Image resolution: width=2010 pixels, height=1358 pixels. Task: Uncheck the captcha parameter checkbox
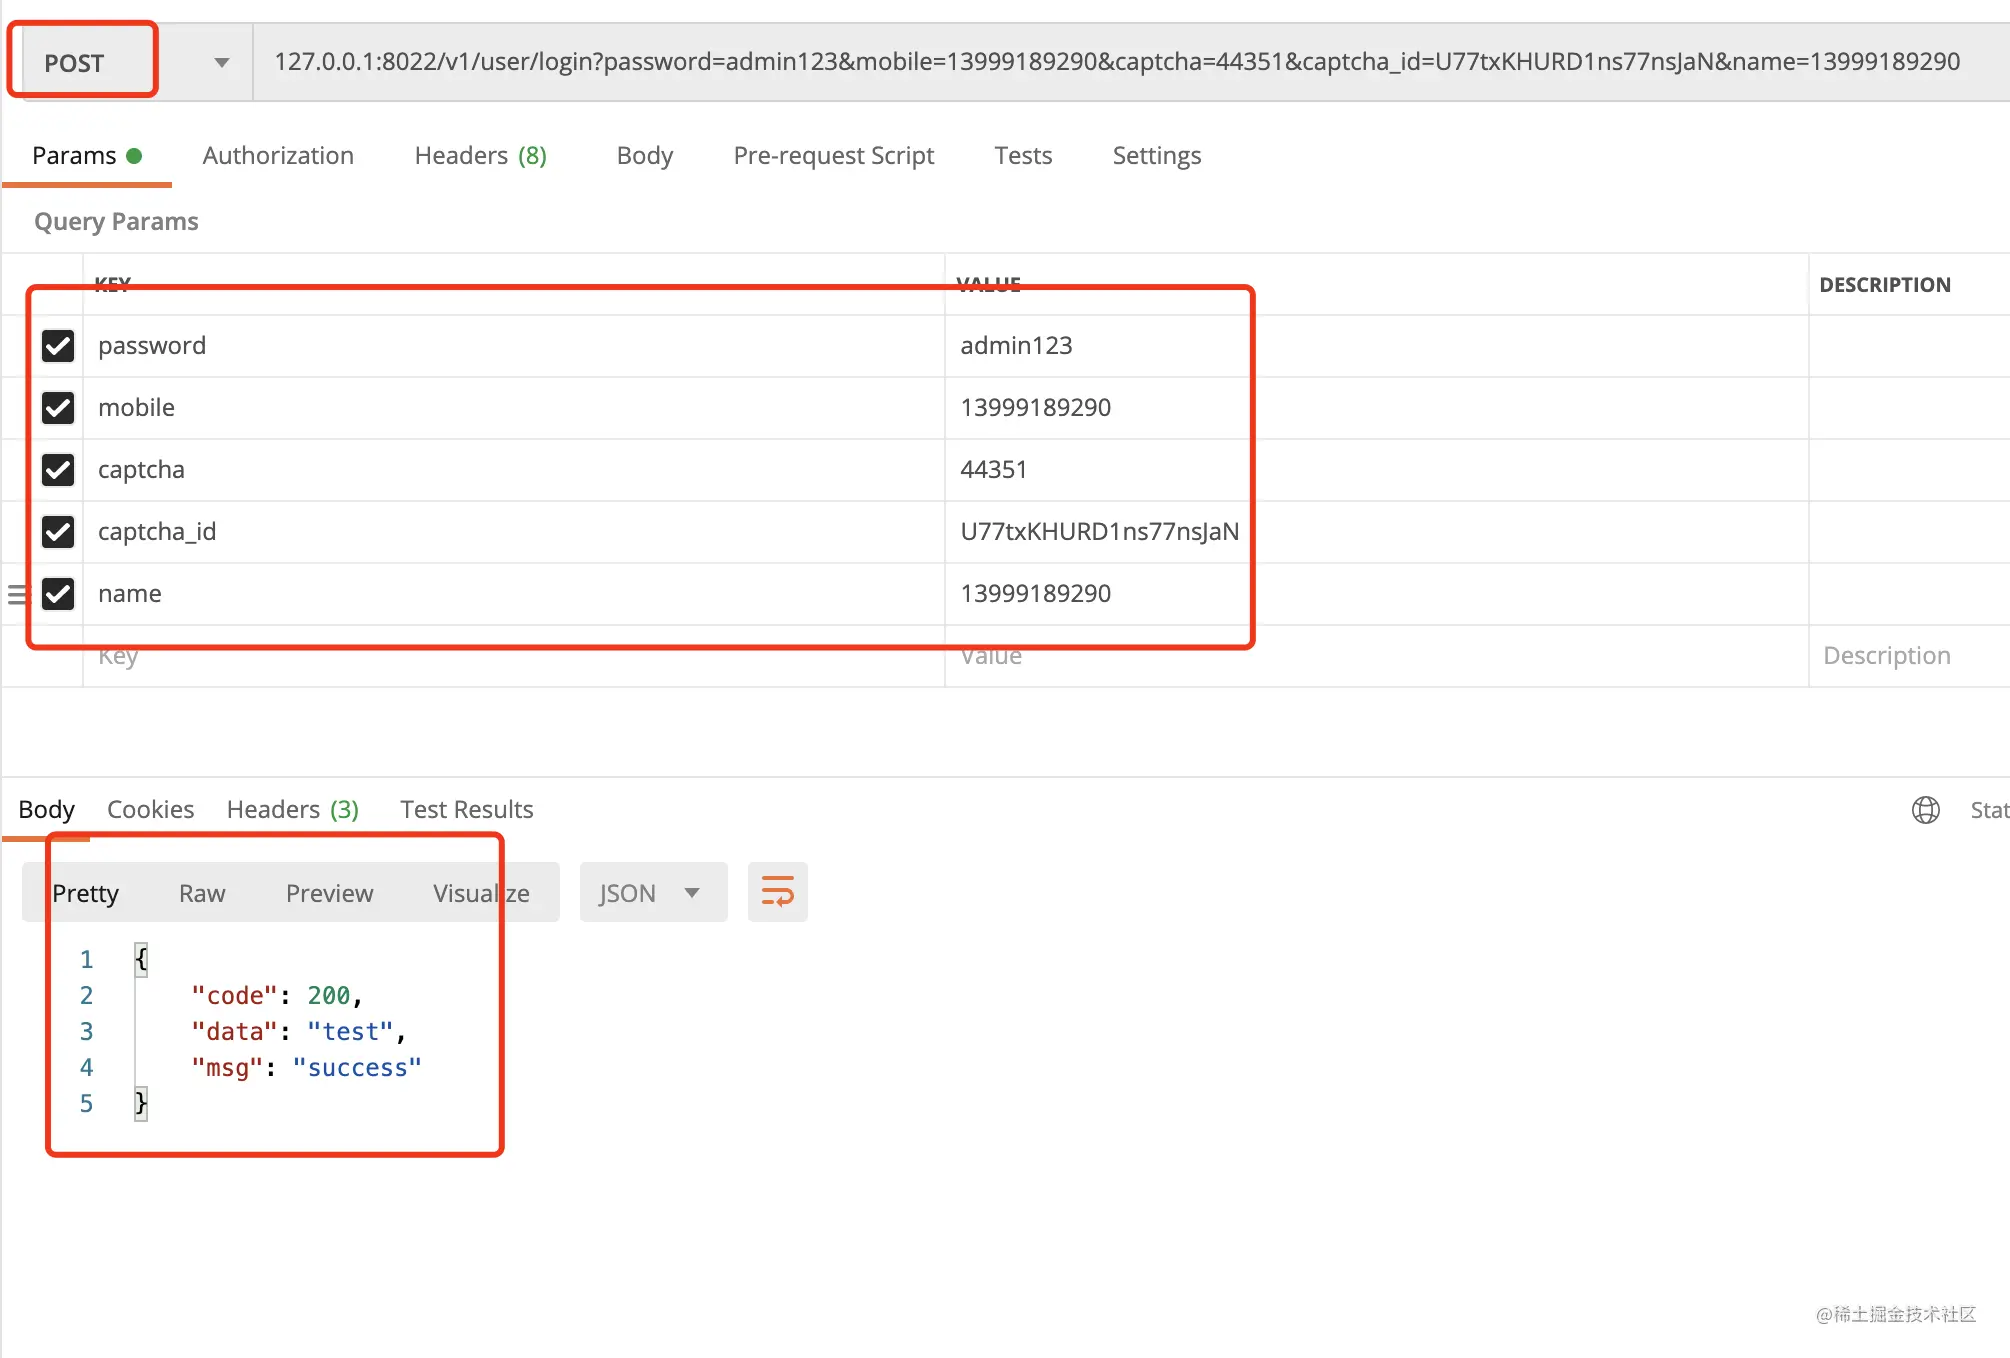click(x=58, y=470)
